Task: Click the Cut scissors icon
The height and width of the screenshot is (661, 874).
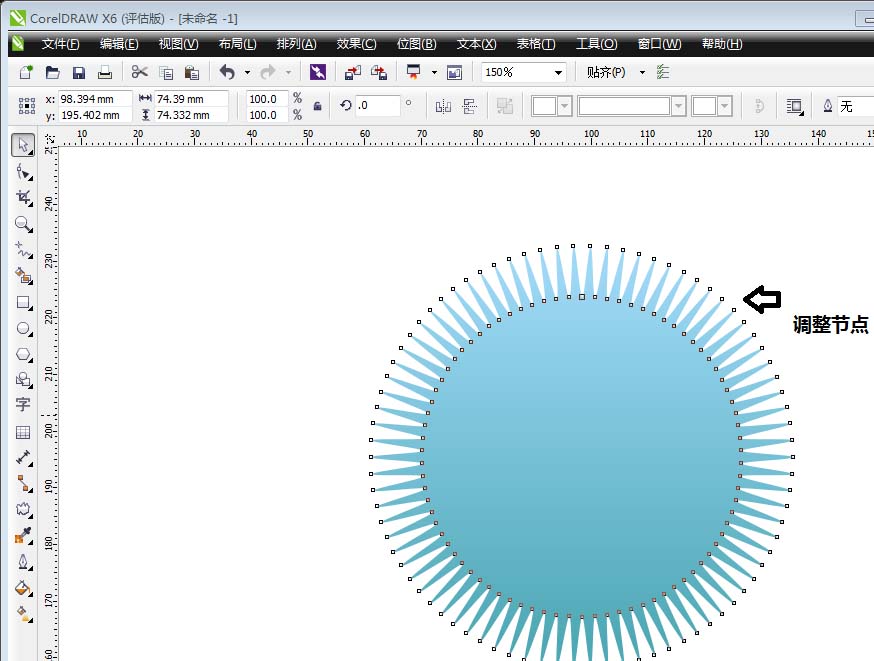Action: [x=139, y=72]
